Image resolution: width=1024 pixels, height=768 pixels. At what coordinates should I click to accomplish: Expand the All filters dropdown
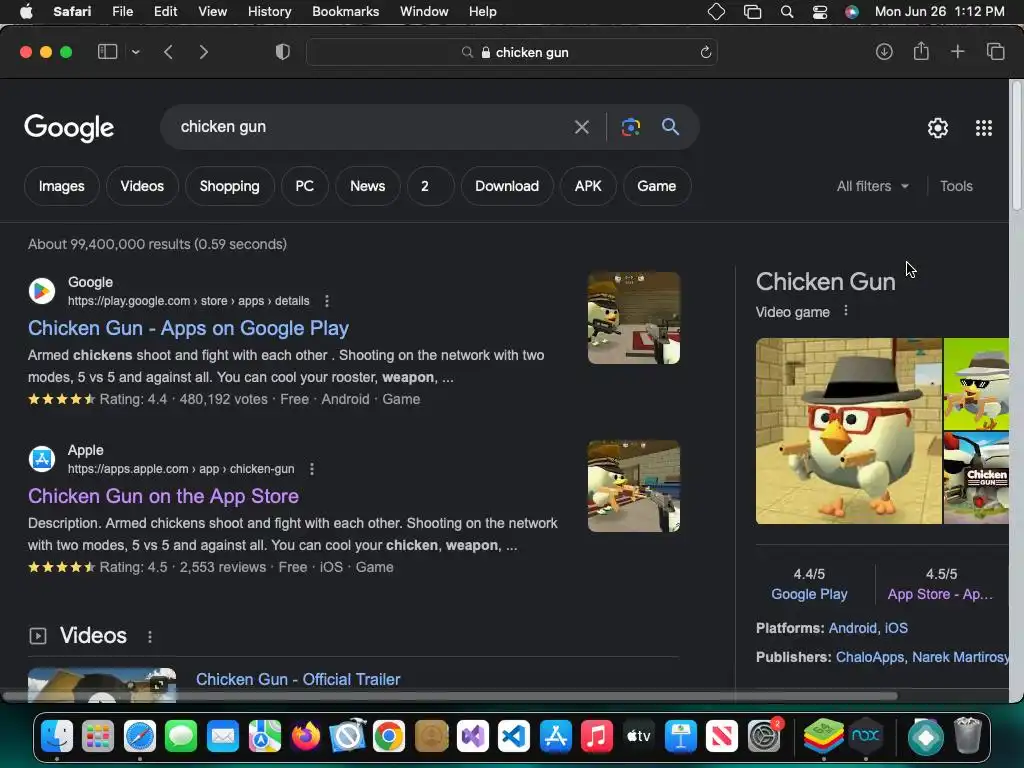872,186
